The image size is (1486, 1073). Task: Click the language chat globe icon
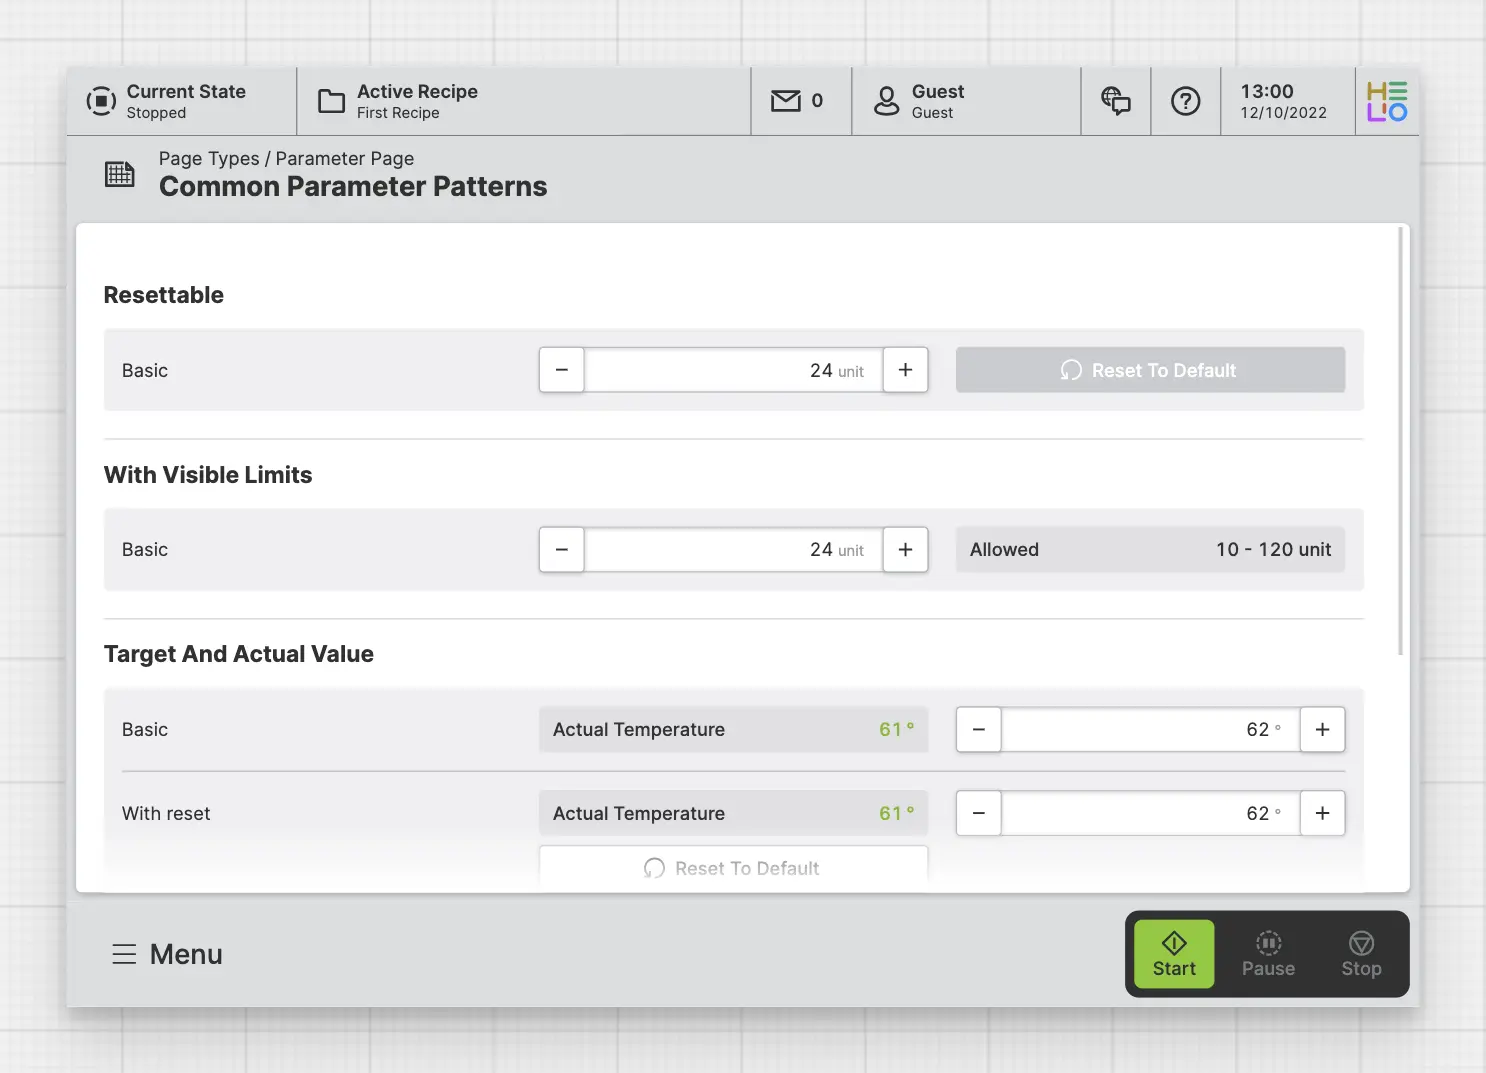pyautogui.click(x=1115, y=101)
